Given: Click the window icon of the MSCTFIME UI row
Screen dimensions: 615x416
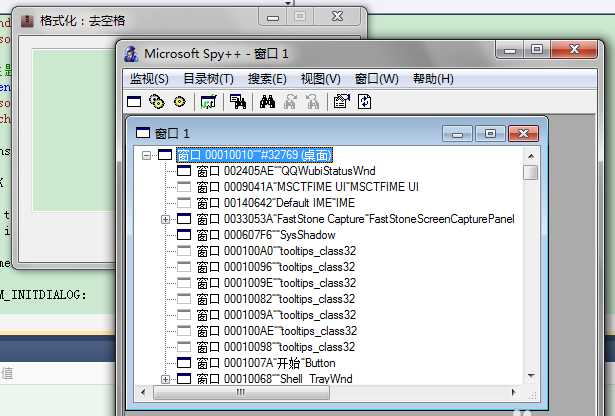Looking at the screenshot, I should pos(184,187).
